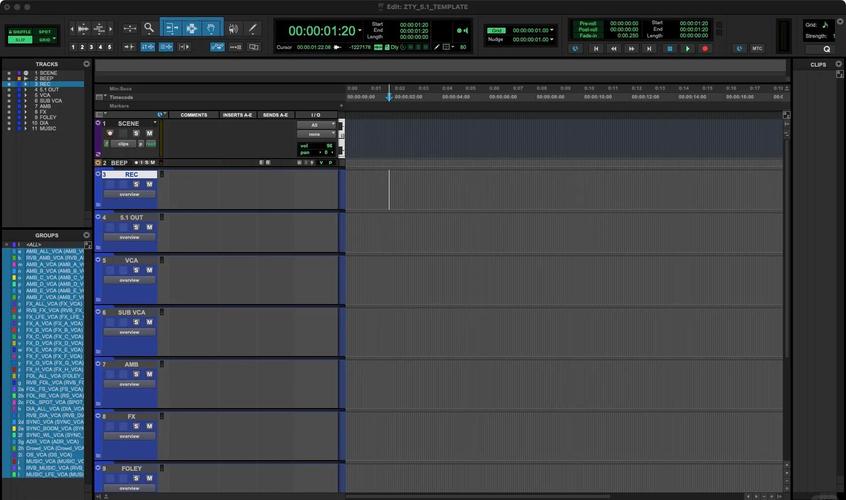The width and height of the screenshot is (846, 500).
Task: Enable Shuffle edit mode
Action: (20, 32)
